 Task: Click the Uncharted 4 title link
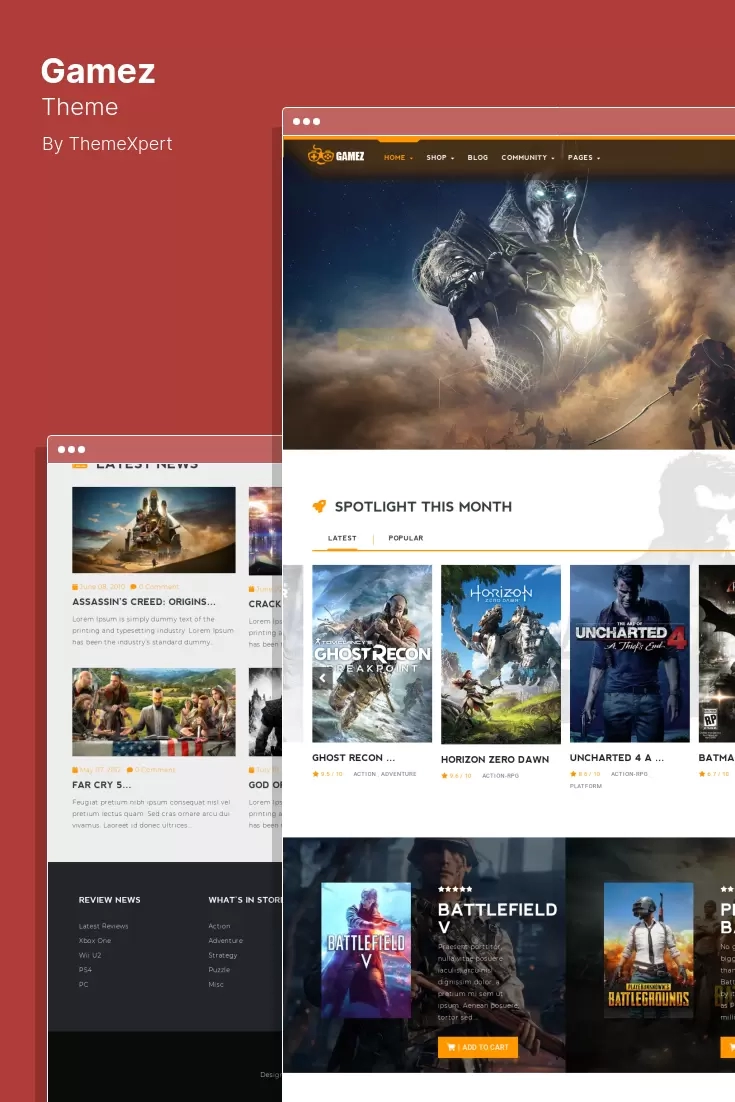tap(616, 758)
